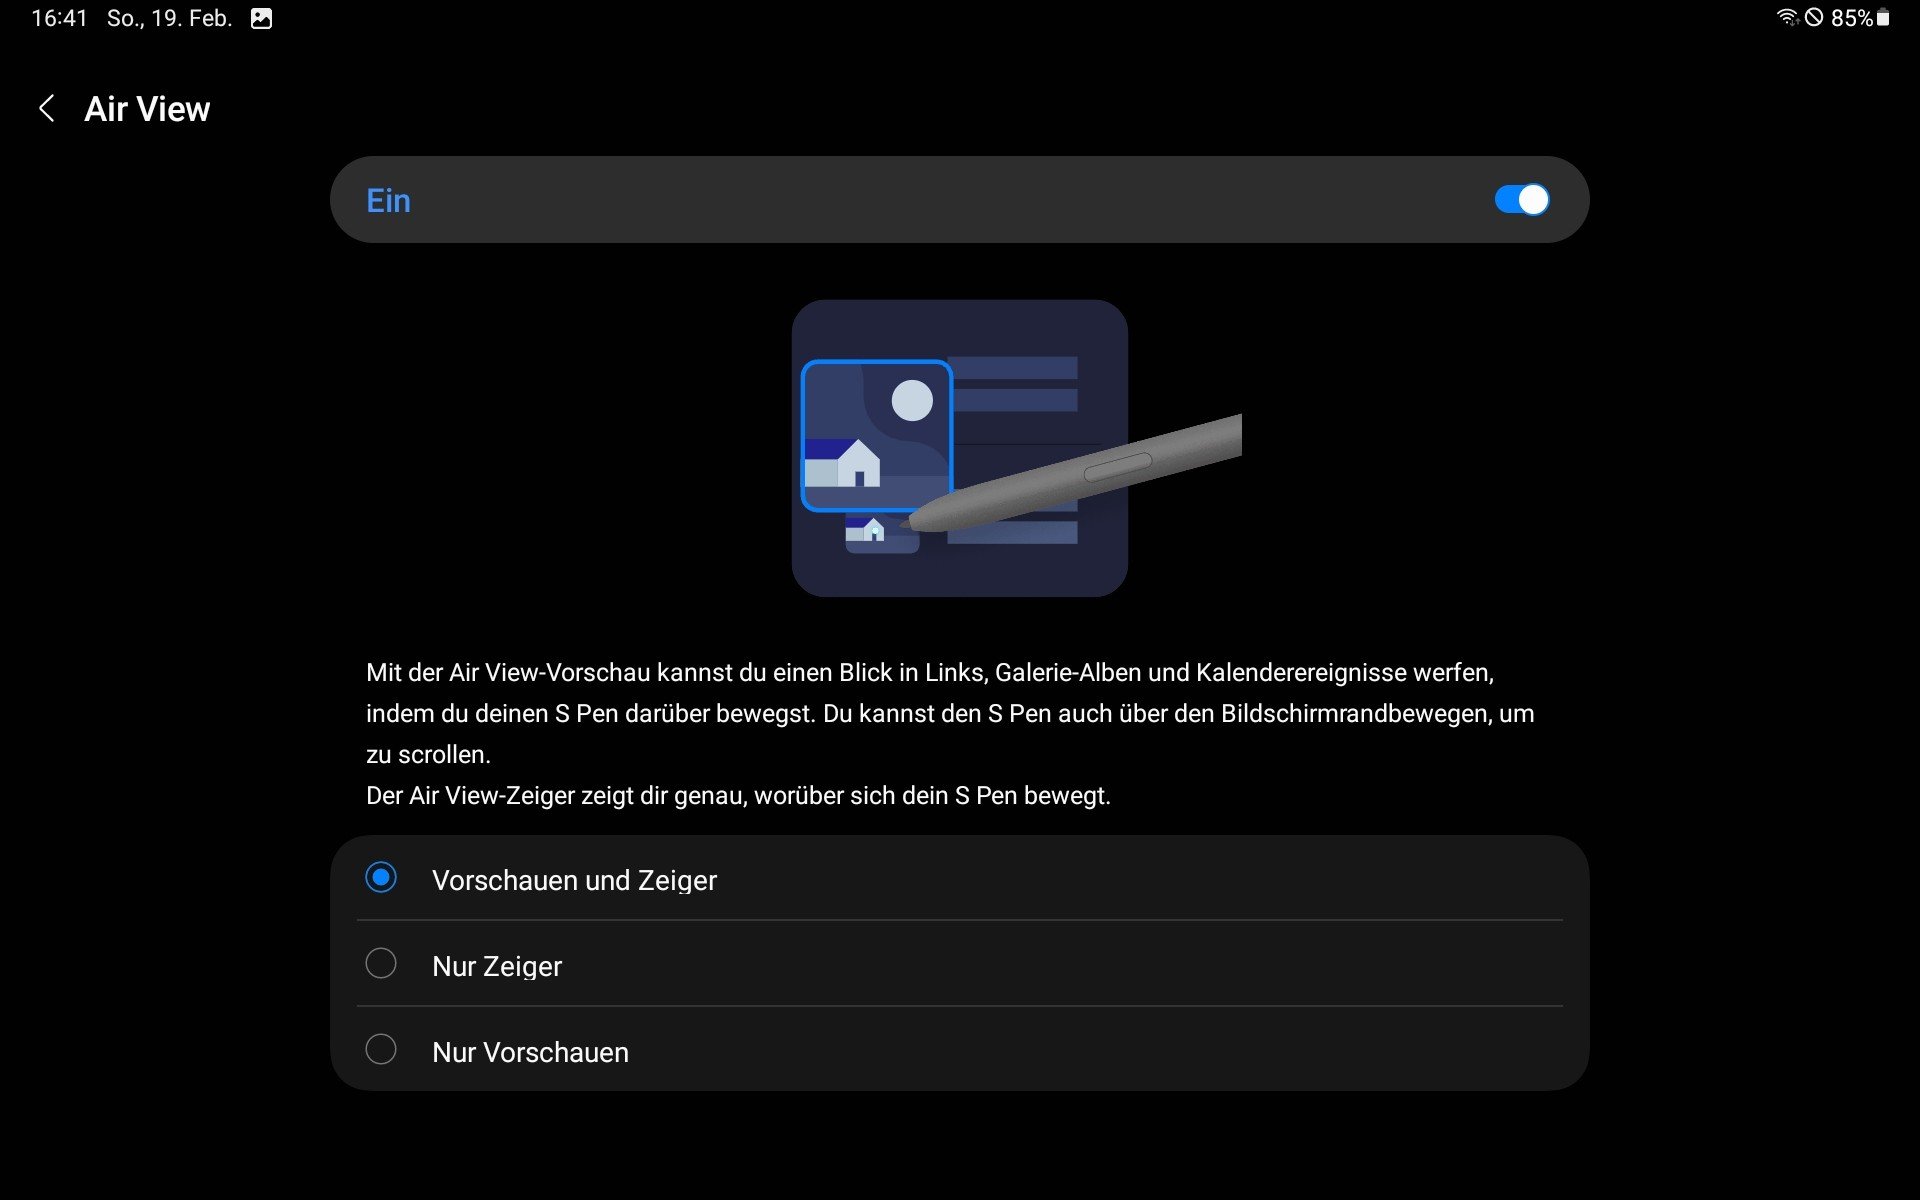
Task: Tap the blue Ein label
Action: 388,201
